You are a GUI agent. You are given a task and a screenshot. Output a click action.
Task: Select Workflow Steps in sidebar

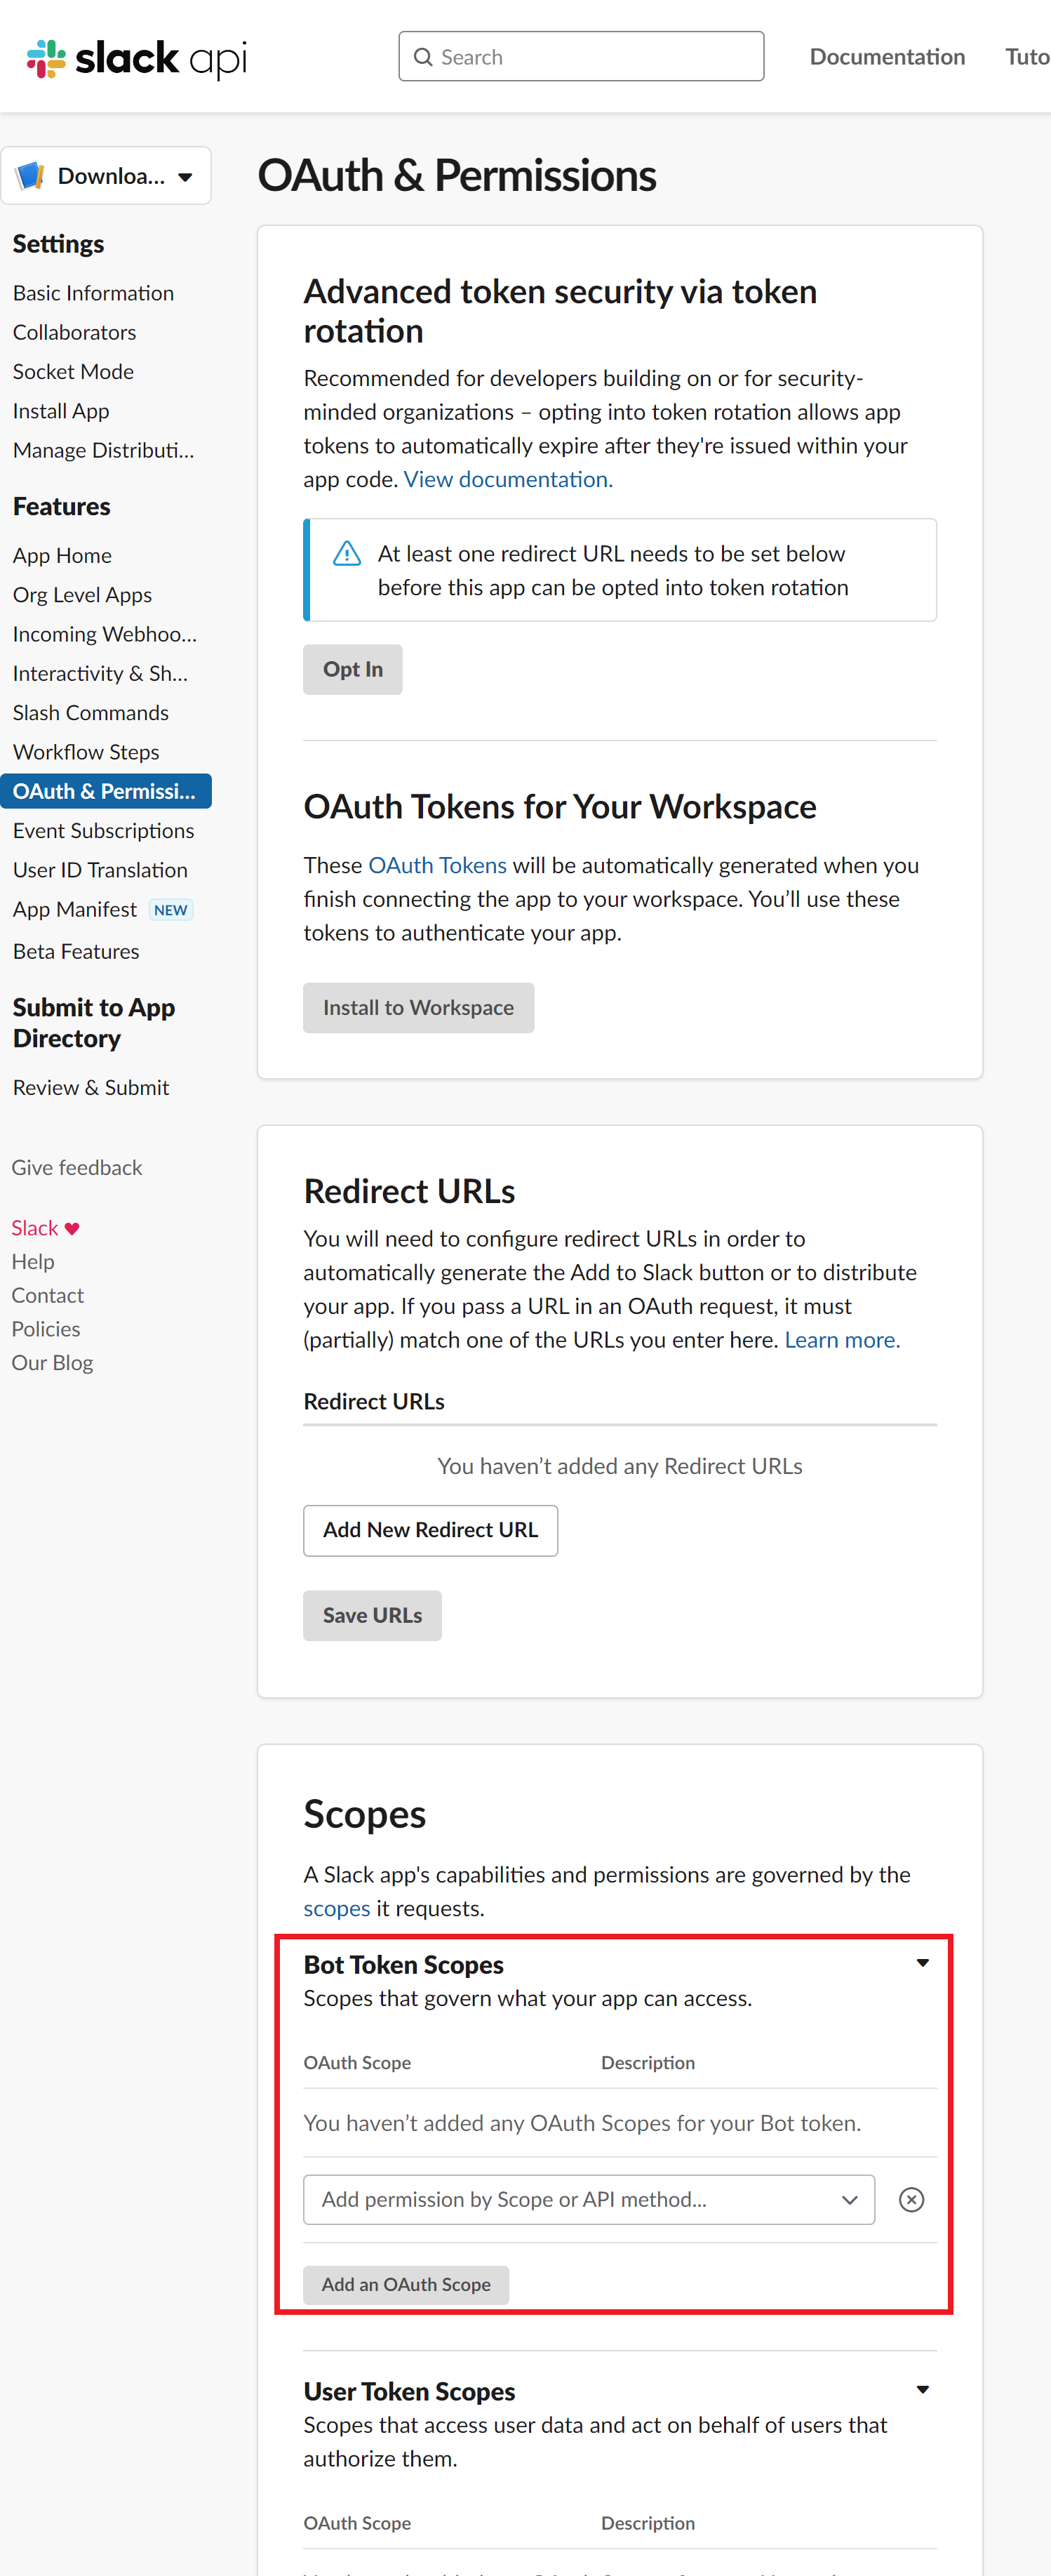coord(86,752)
